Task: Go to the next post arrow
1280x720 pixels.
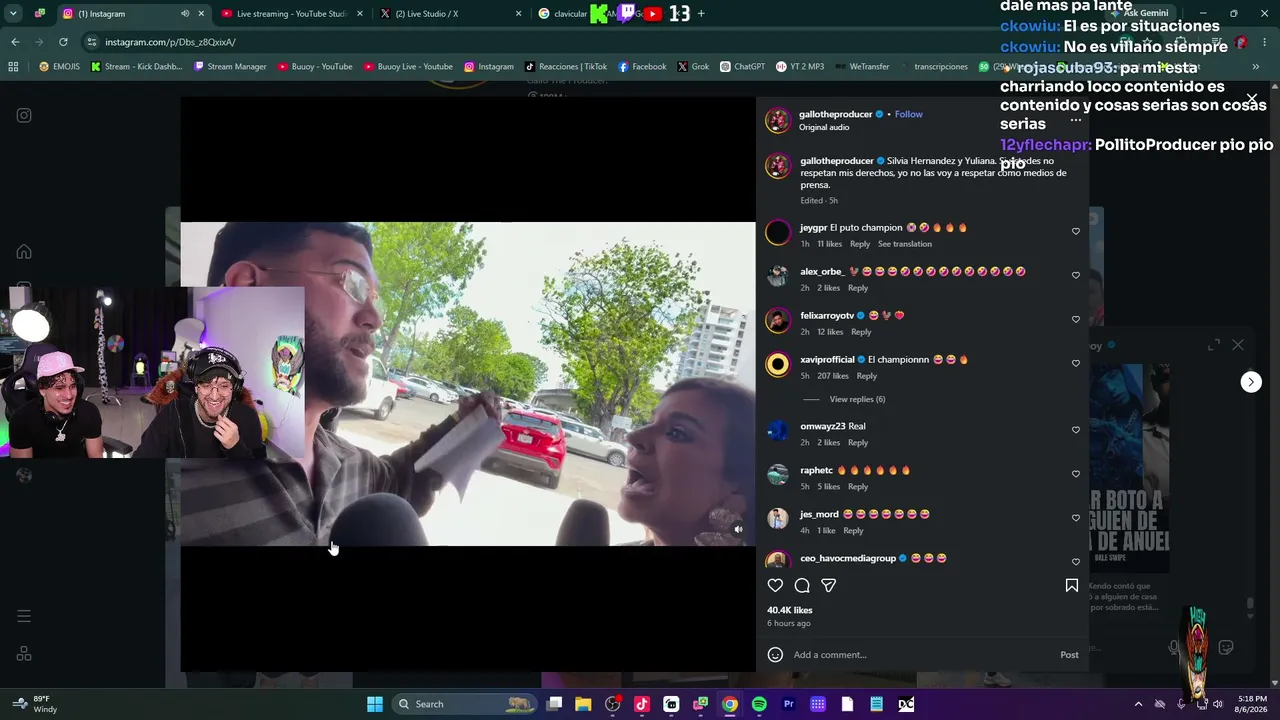Action: [x=1251, y=382]
